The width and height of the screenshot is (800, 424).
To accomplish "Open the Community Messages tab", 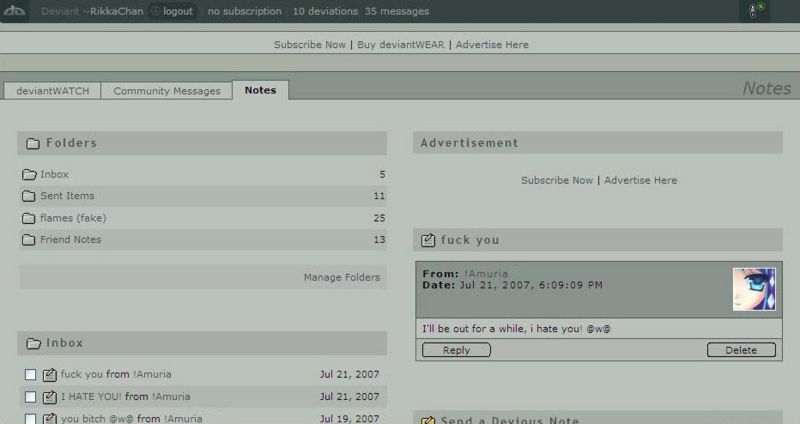I will pyautogui.click(x=166, y=91).
